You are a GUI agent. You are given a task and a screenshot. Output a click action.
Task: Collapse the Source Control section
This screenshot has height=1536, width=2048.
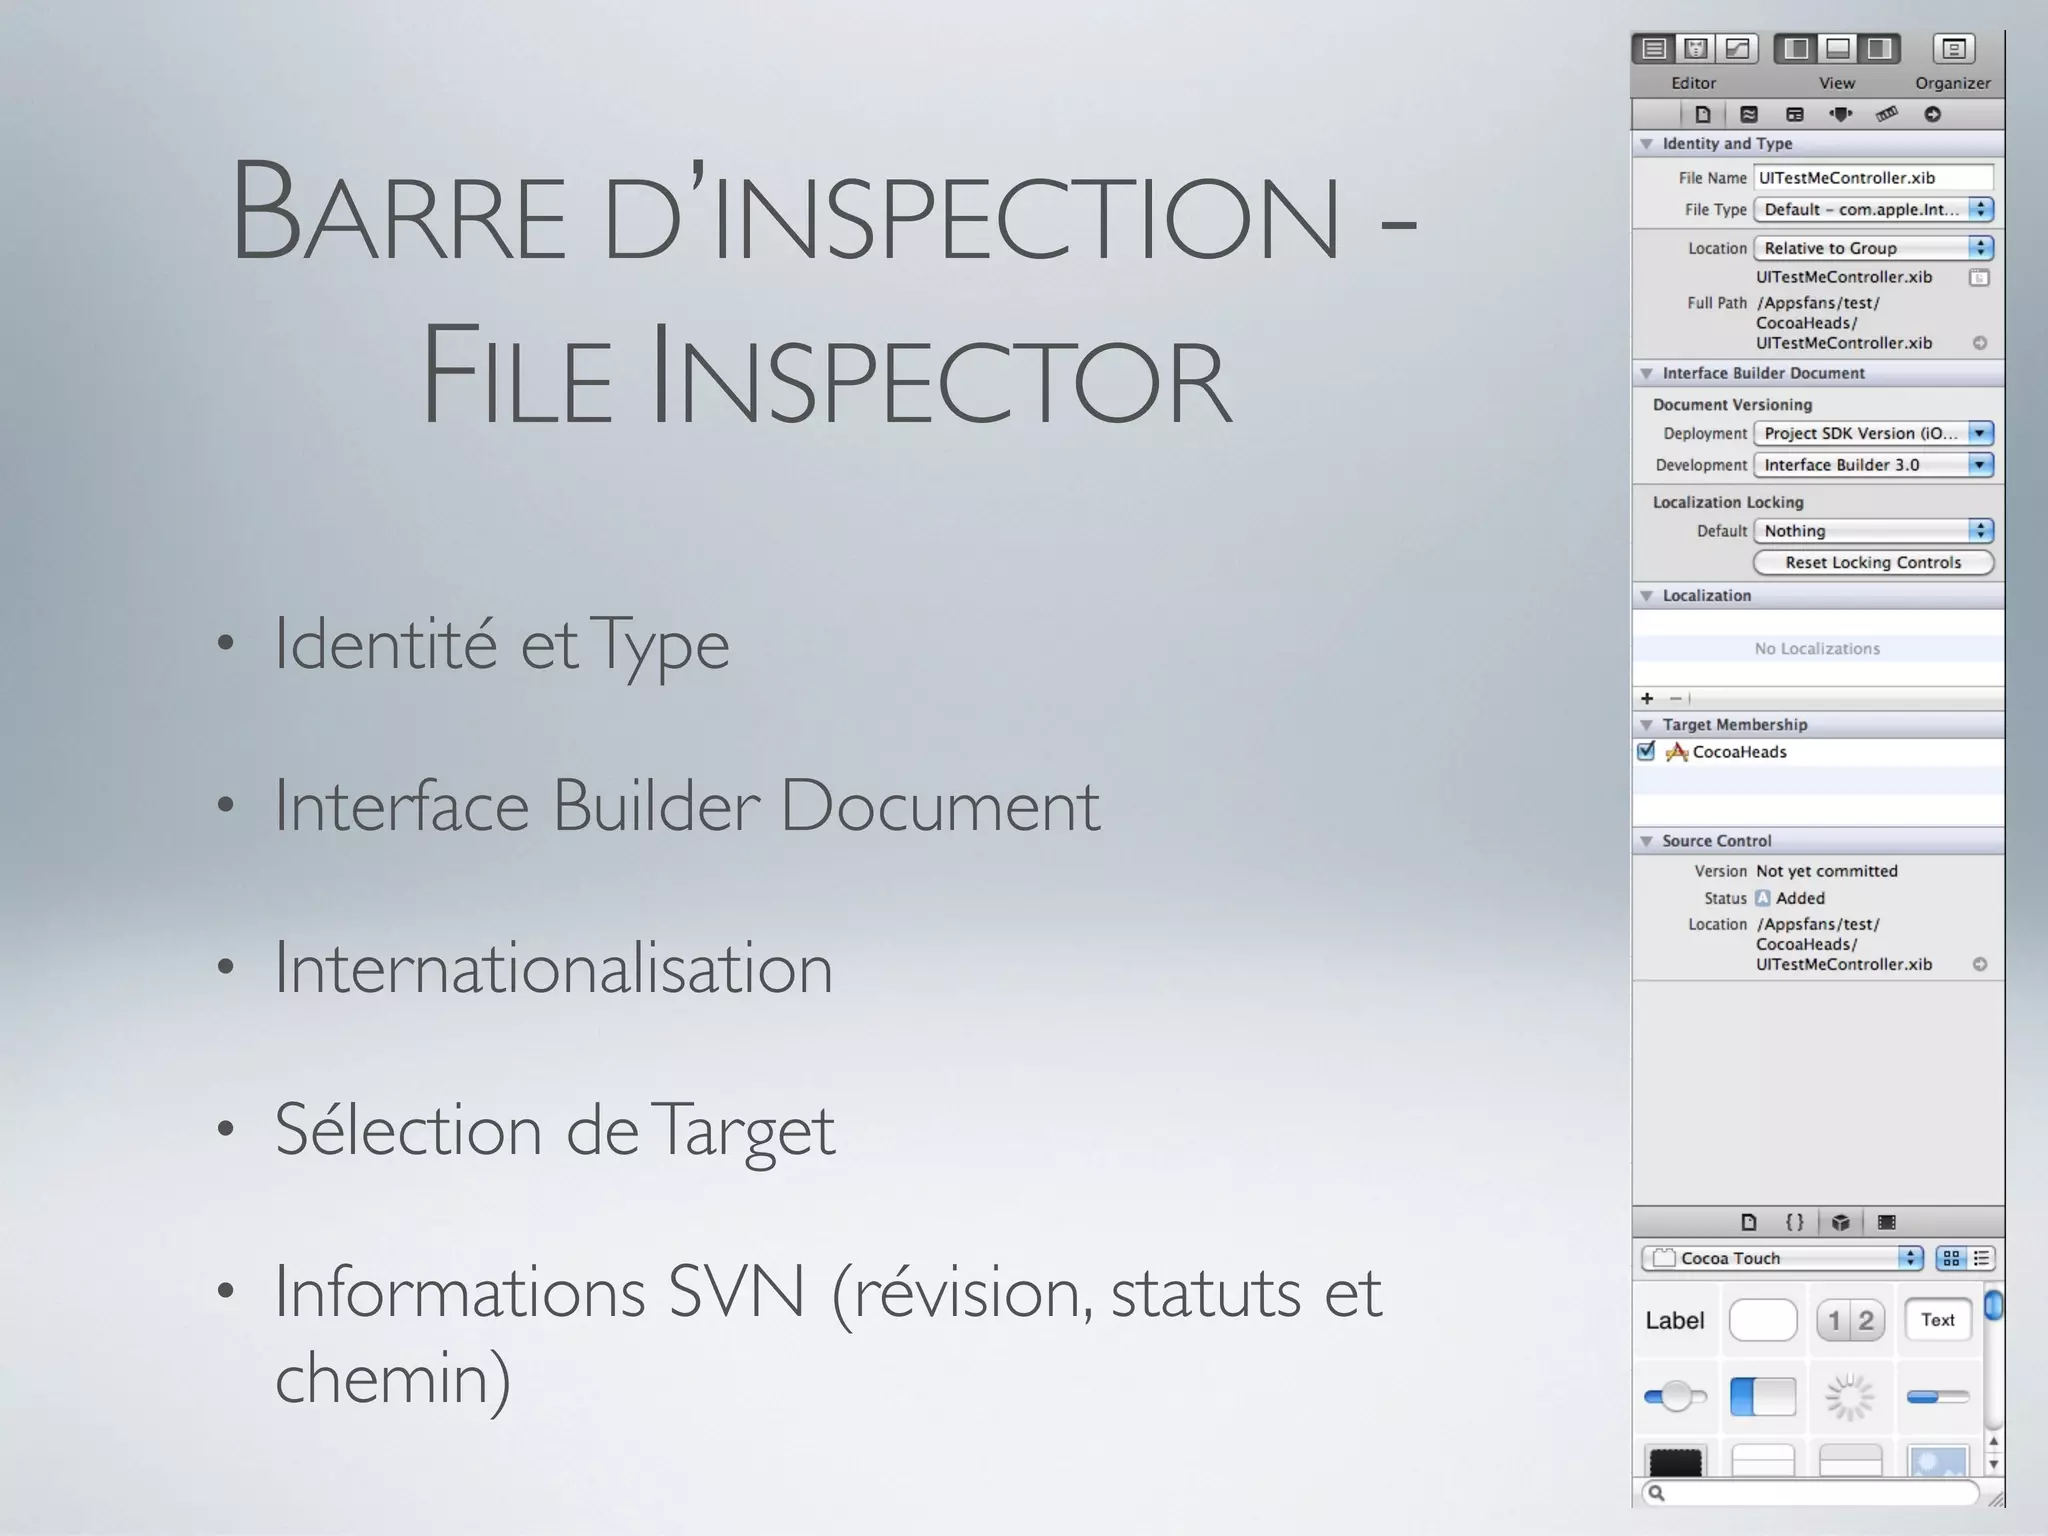[1646, 841]
